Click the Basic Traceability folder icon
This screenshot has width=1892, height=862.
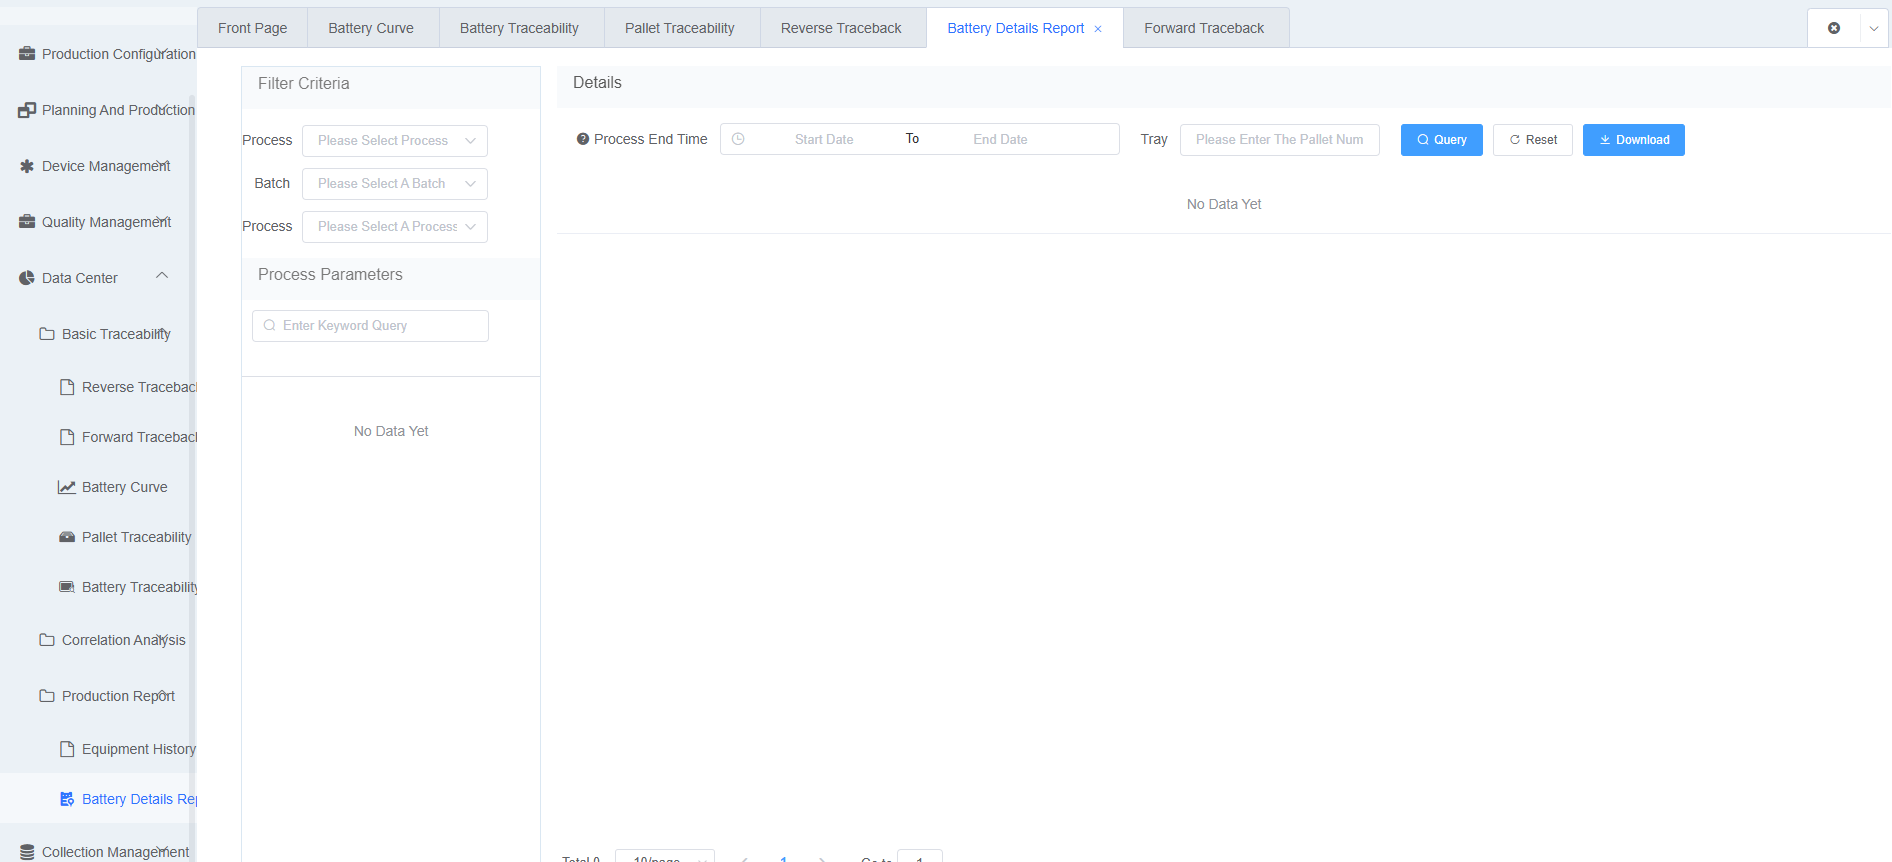coord(47,334)
